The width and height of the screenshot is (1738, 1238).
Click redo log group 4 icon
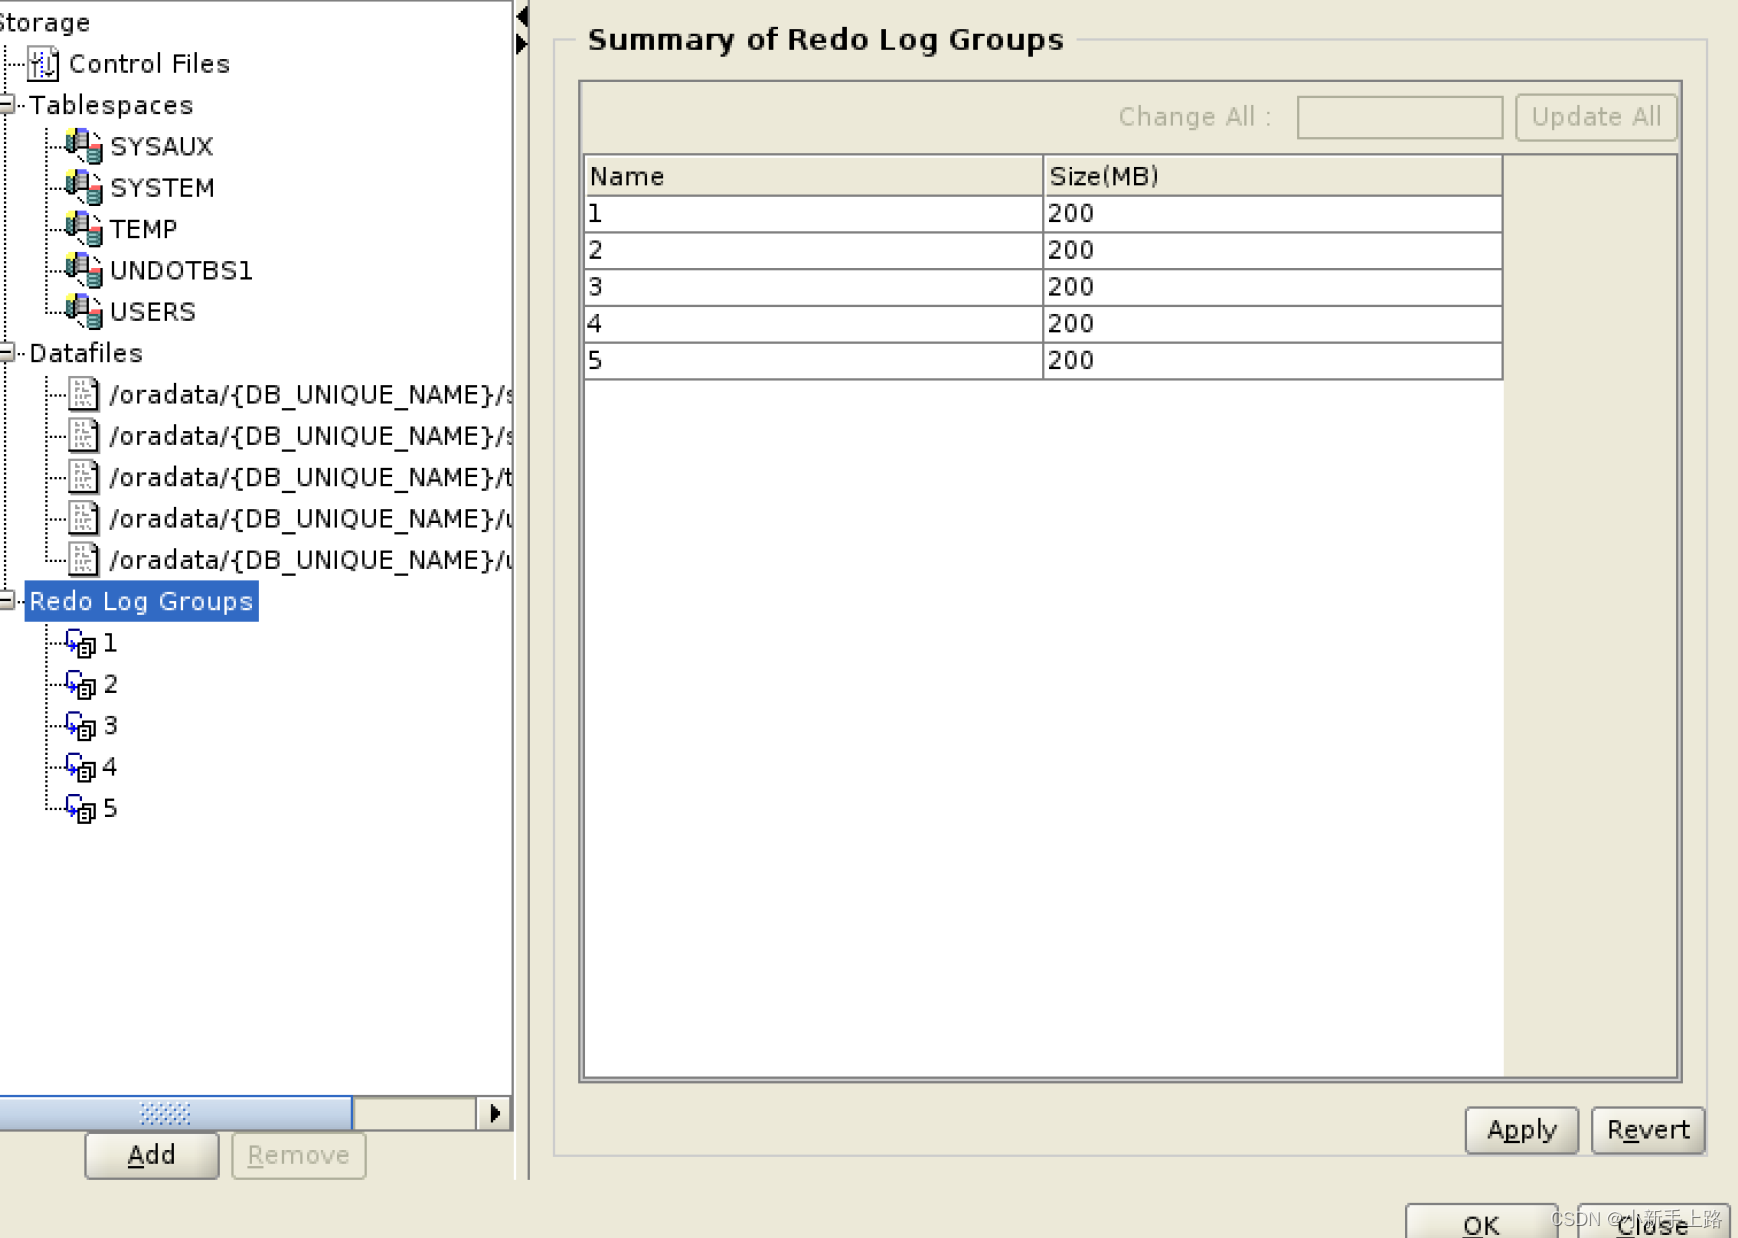click(x=80, y=767)
